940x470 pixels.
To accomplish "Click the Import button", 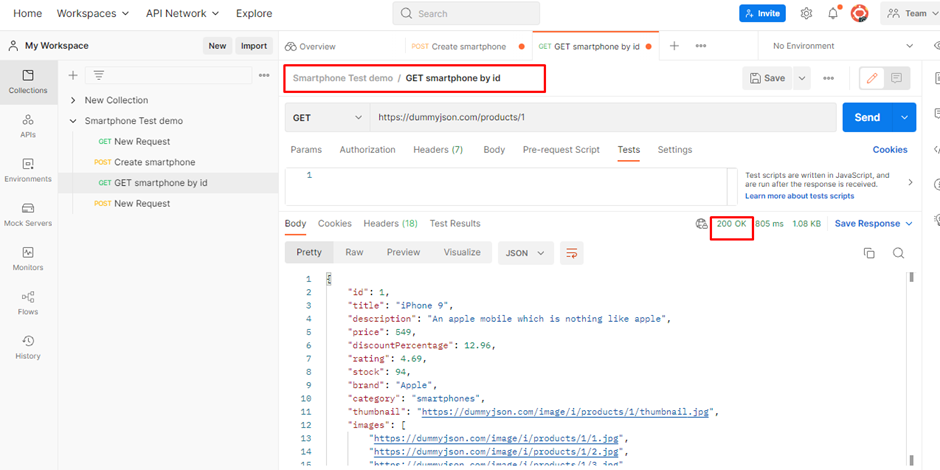I will click(254, 46).
